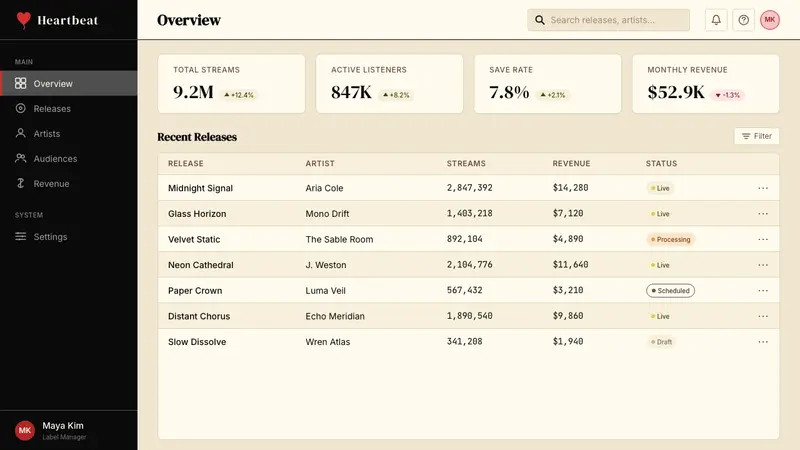Select the Slow Dissolve release name
Screen dimensions: 800x450
197,342
